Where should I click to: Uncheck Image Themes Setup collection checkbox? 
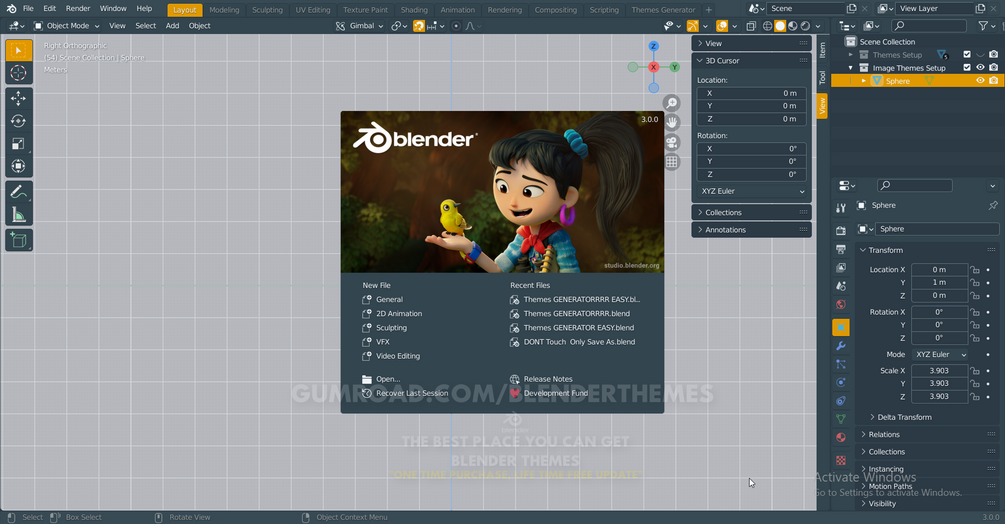pyautogui.click(x=967, y=67)
